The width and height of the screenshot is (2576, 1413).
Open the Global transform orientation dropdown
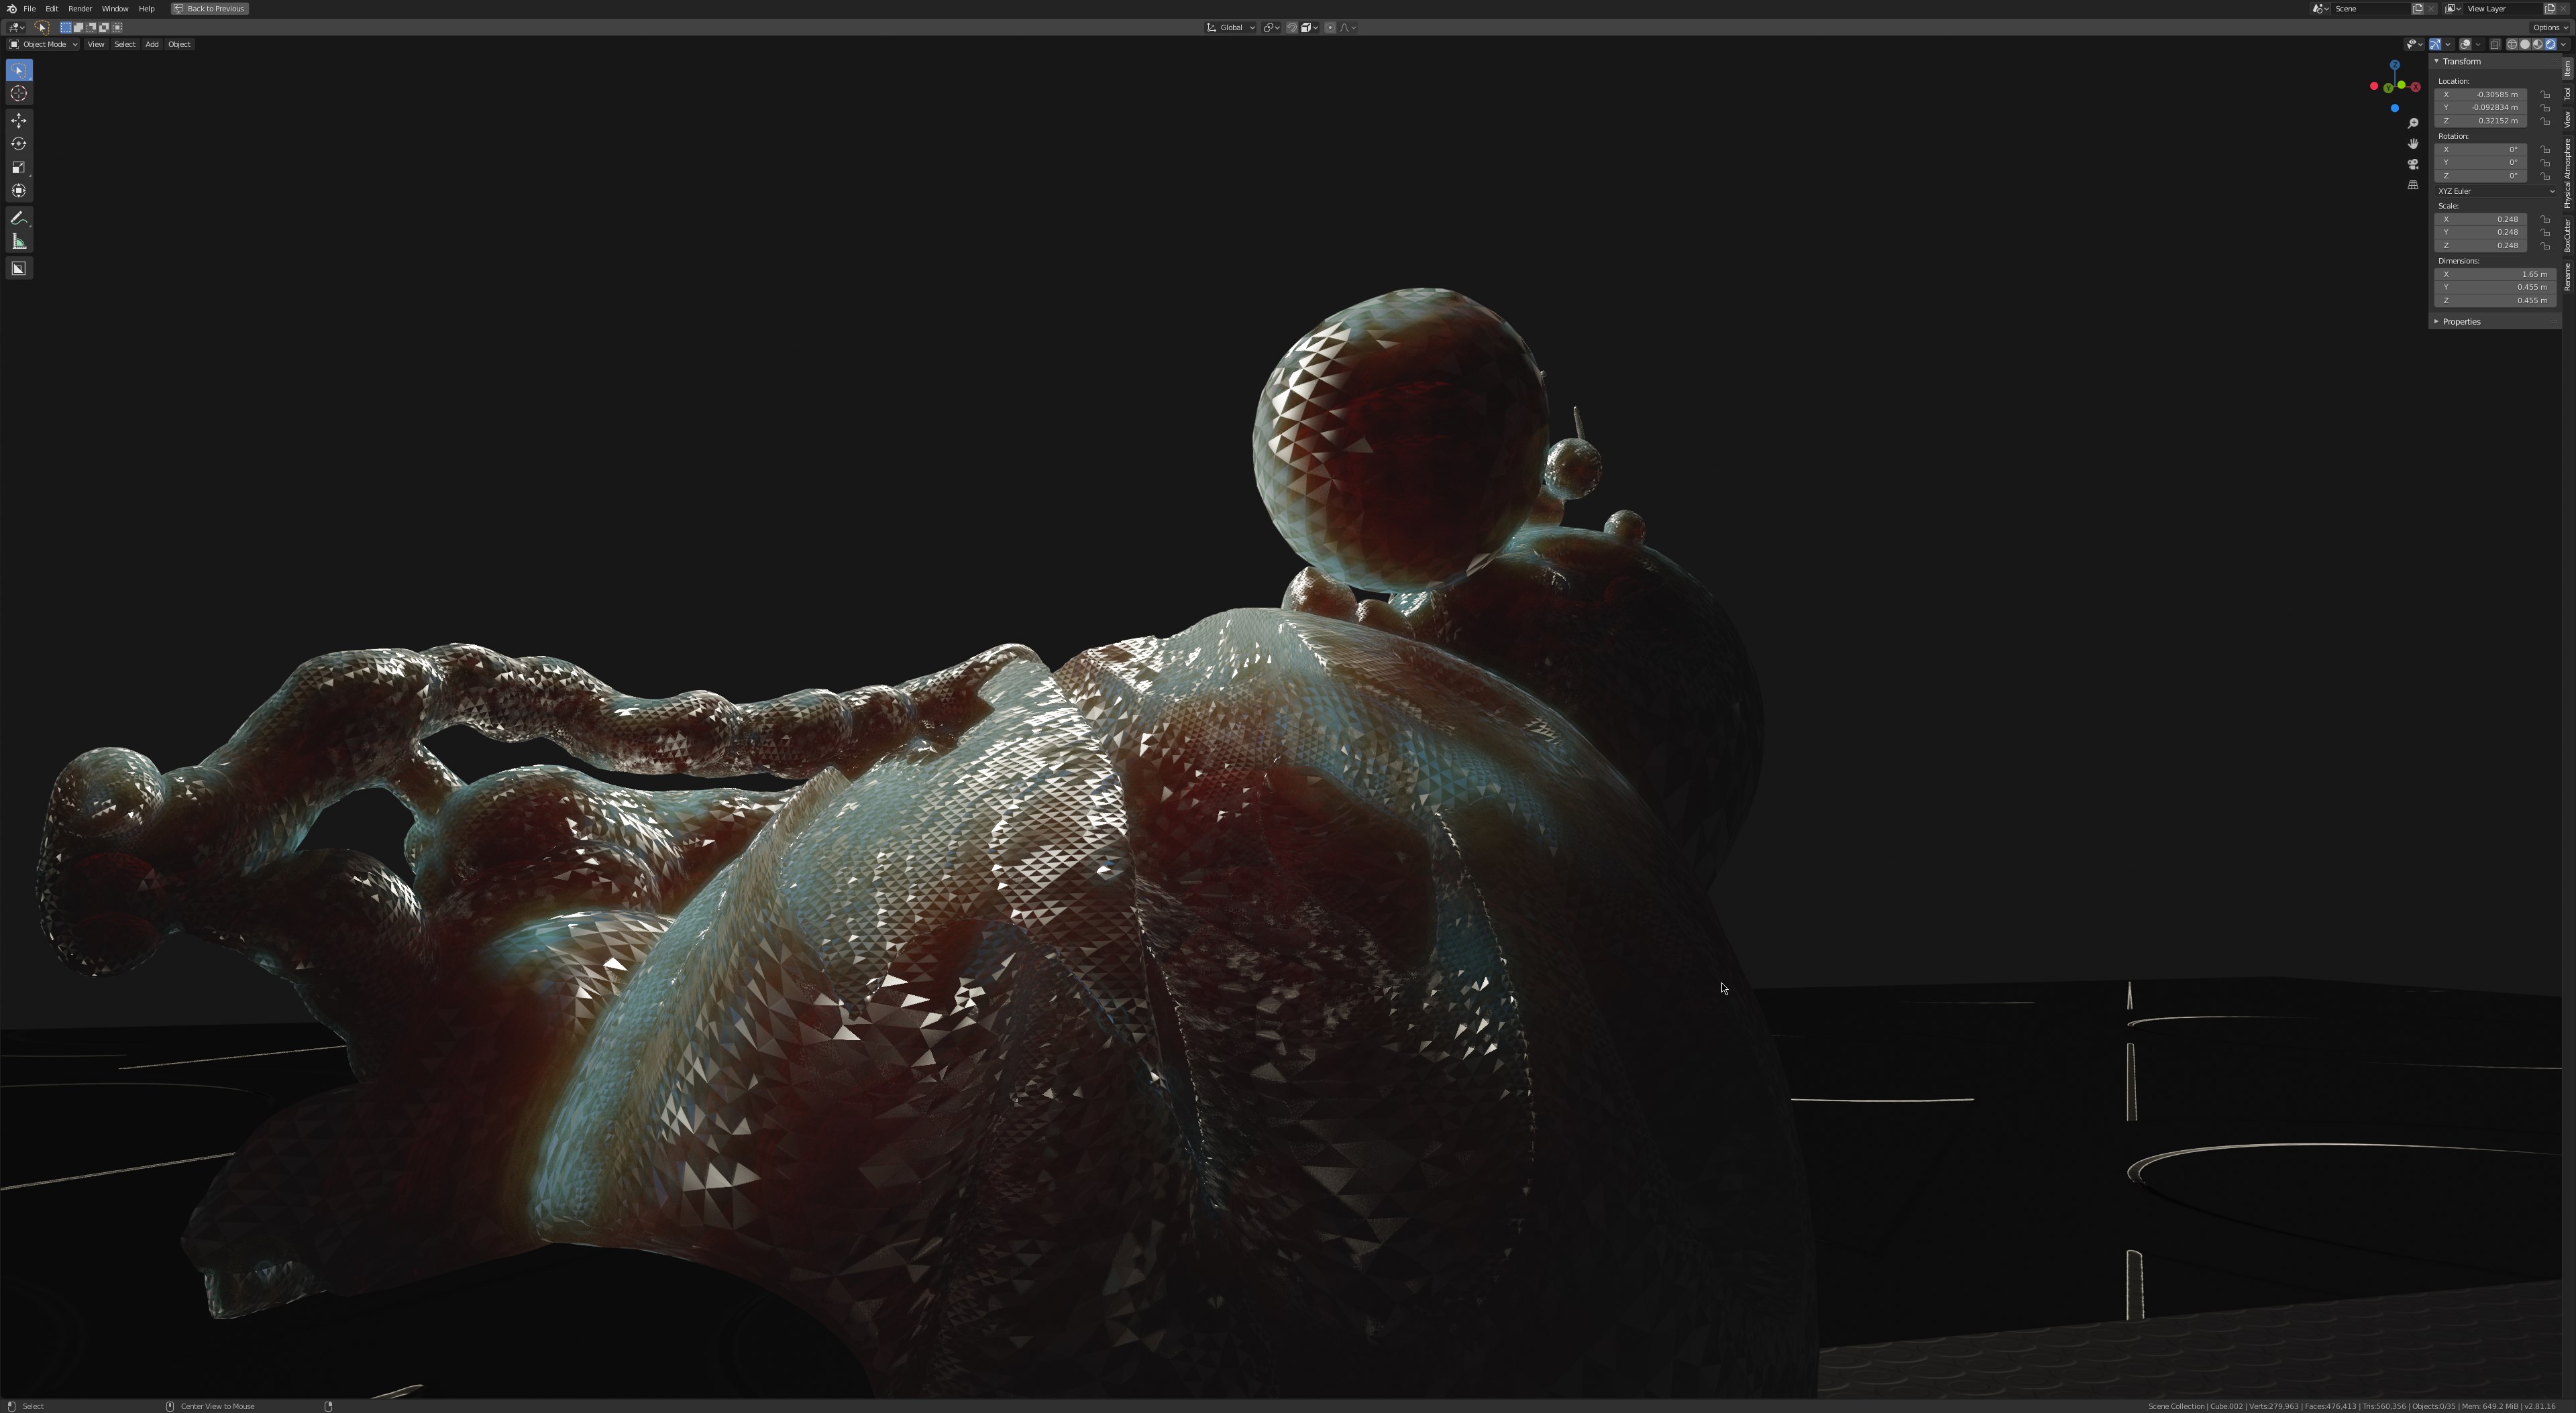point(1230,28)
